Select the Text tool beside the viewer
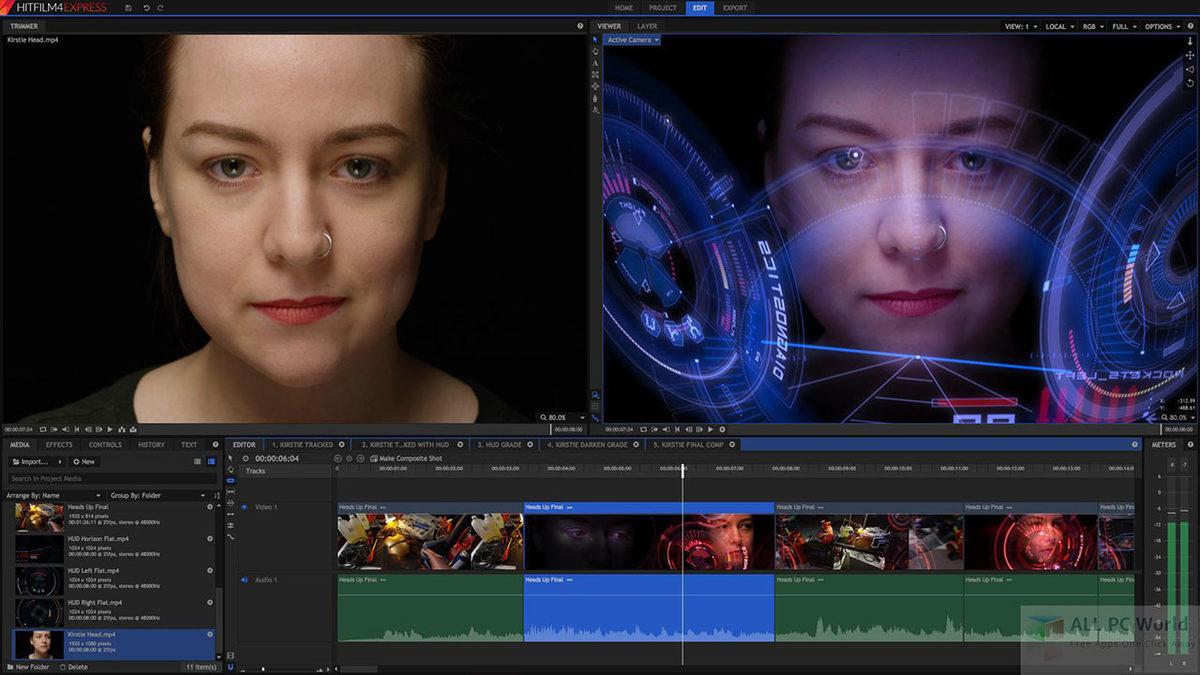 tap(596, 63)
